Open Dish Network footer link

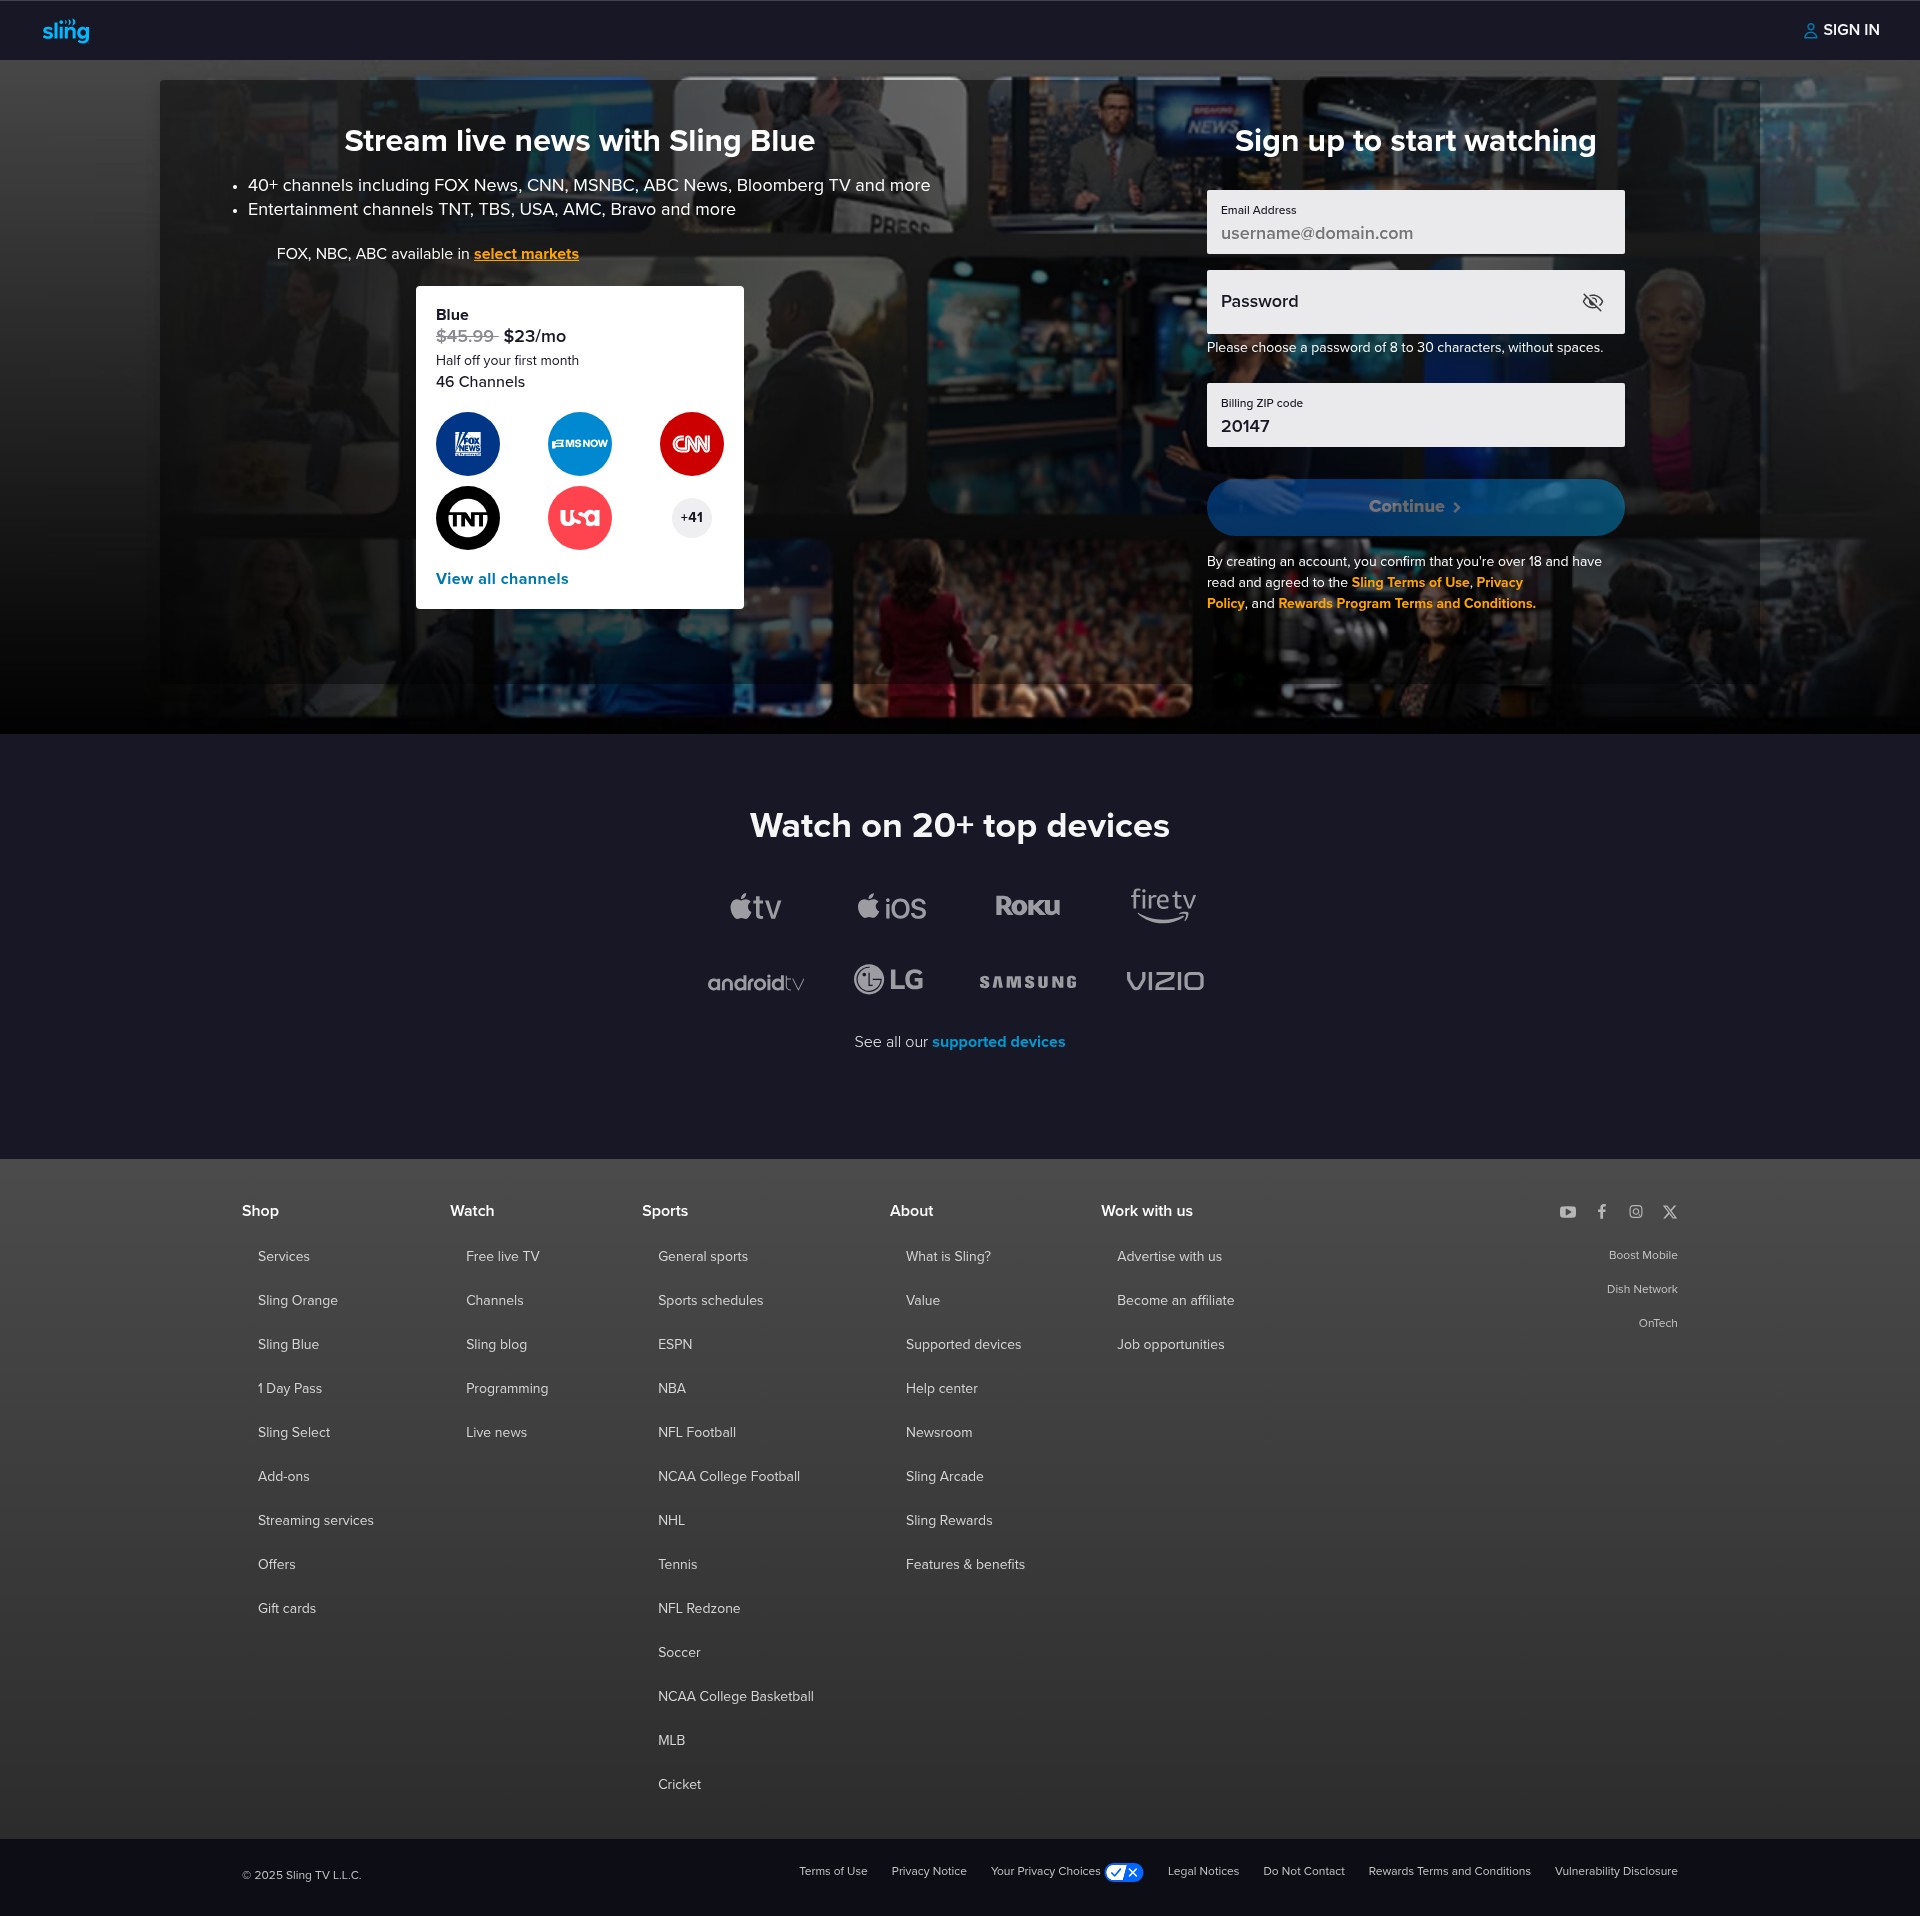[1642, 1289]
